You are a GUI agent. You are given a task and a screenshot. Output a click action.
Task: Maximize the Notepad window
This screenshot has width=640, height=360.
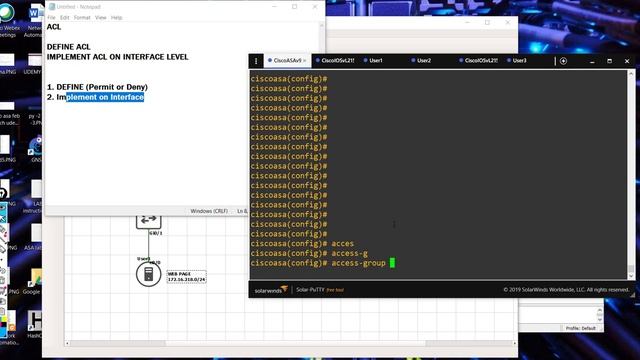click(x=294, y=7)
